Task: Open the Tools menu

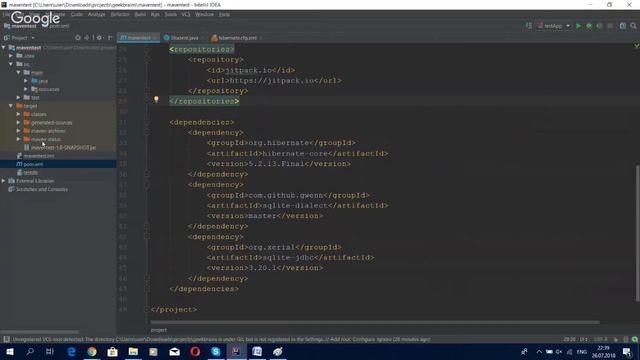Action: (171, 14)
